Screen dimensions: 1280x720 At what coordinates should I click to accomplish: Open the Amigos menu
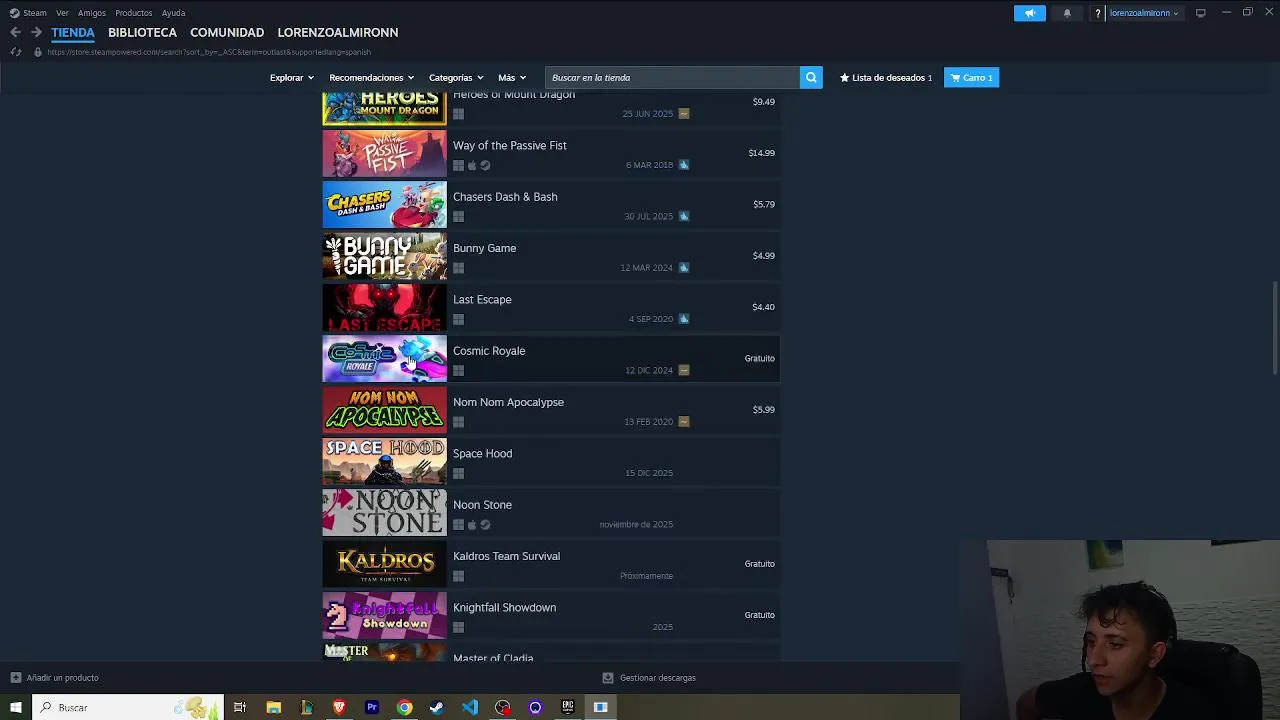coord(92,13)
